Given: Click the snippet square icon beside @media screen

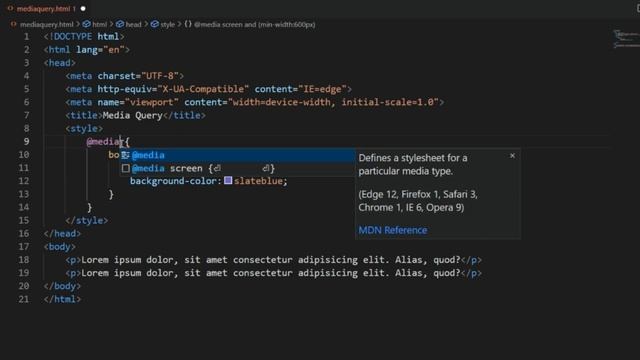Looking at the screenshot, I should [x=126, y=168].
